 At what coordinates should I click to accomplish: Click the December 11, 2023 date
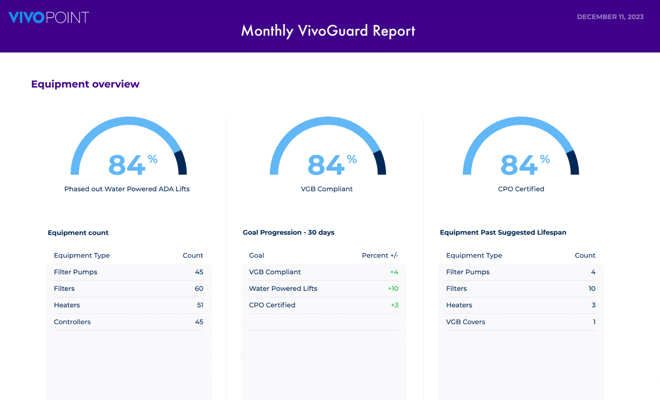[x=610, y=17]
